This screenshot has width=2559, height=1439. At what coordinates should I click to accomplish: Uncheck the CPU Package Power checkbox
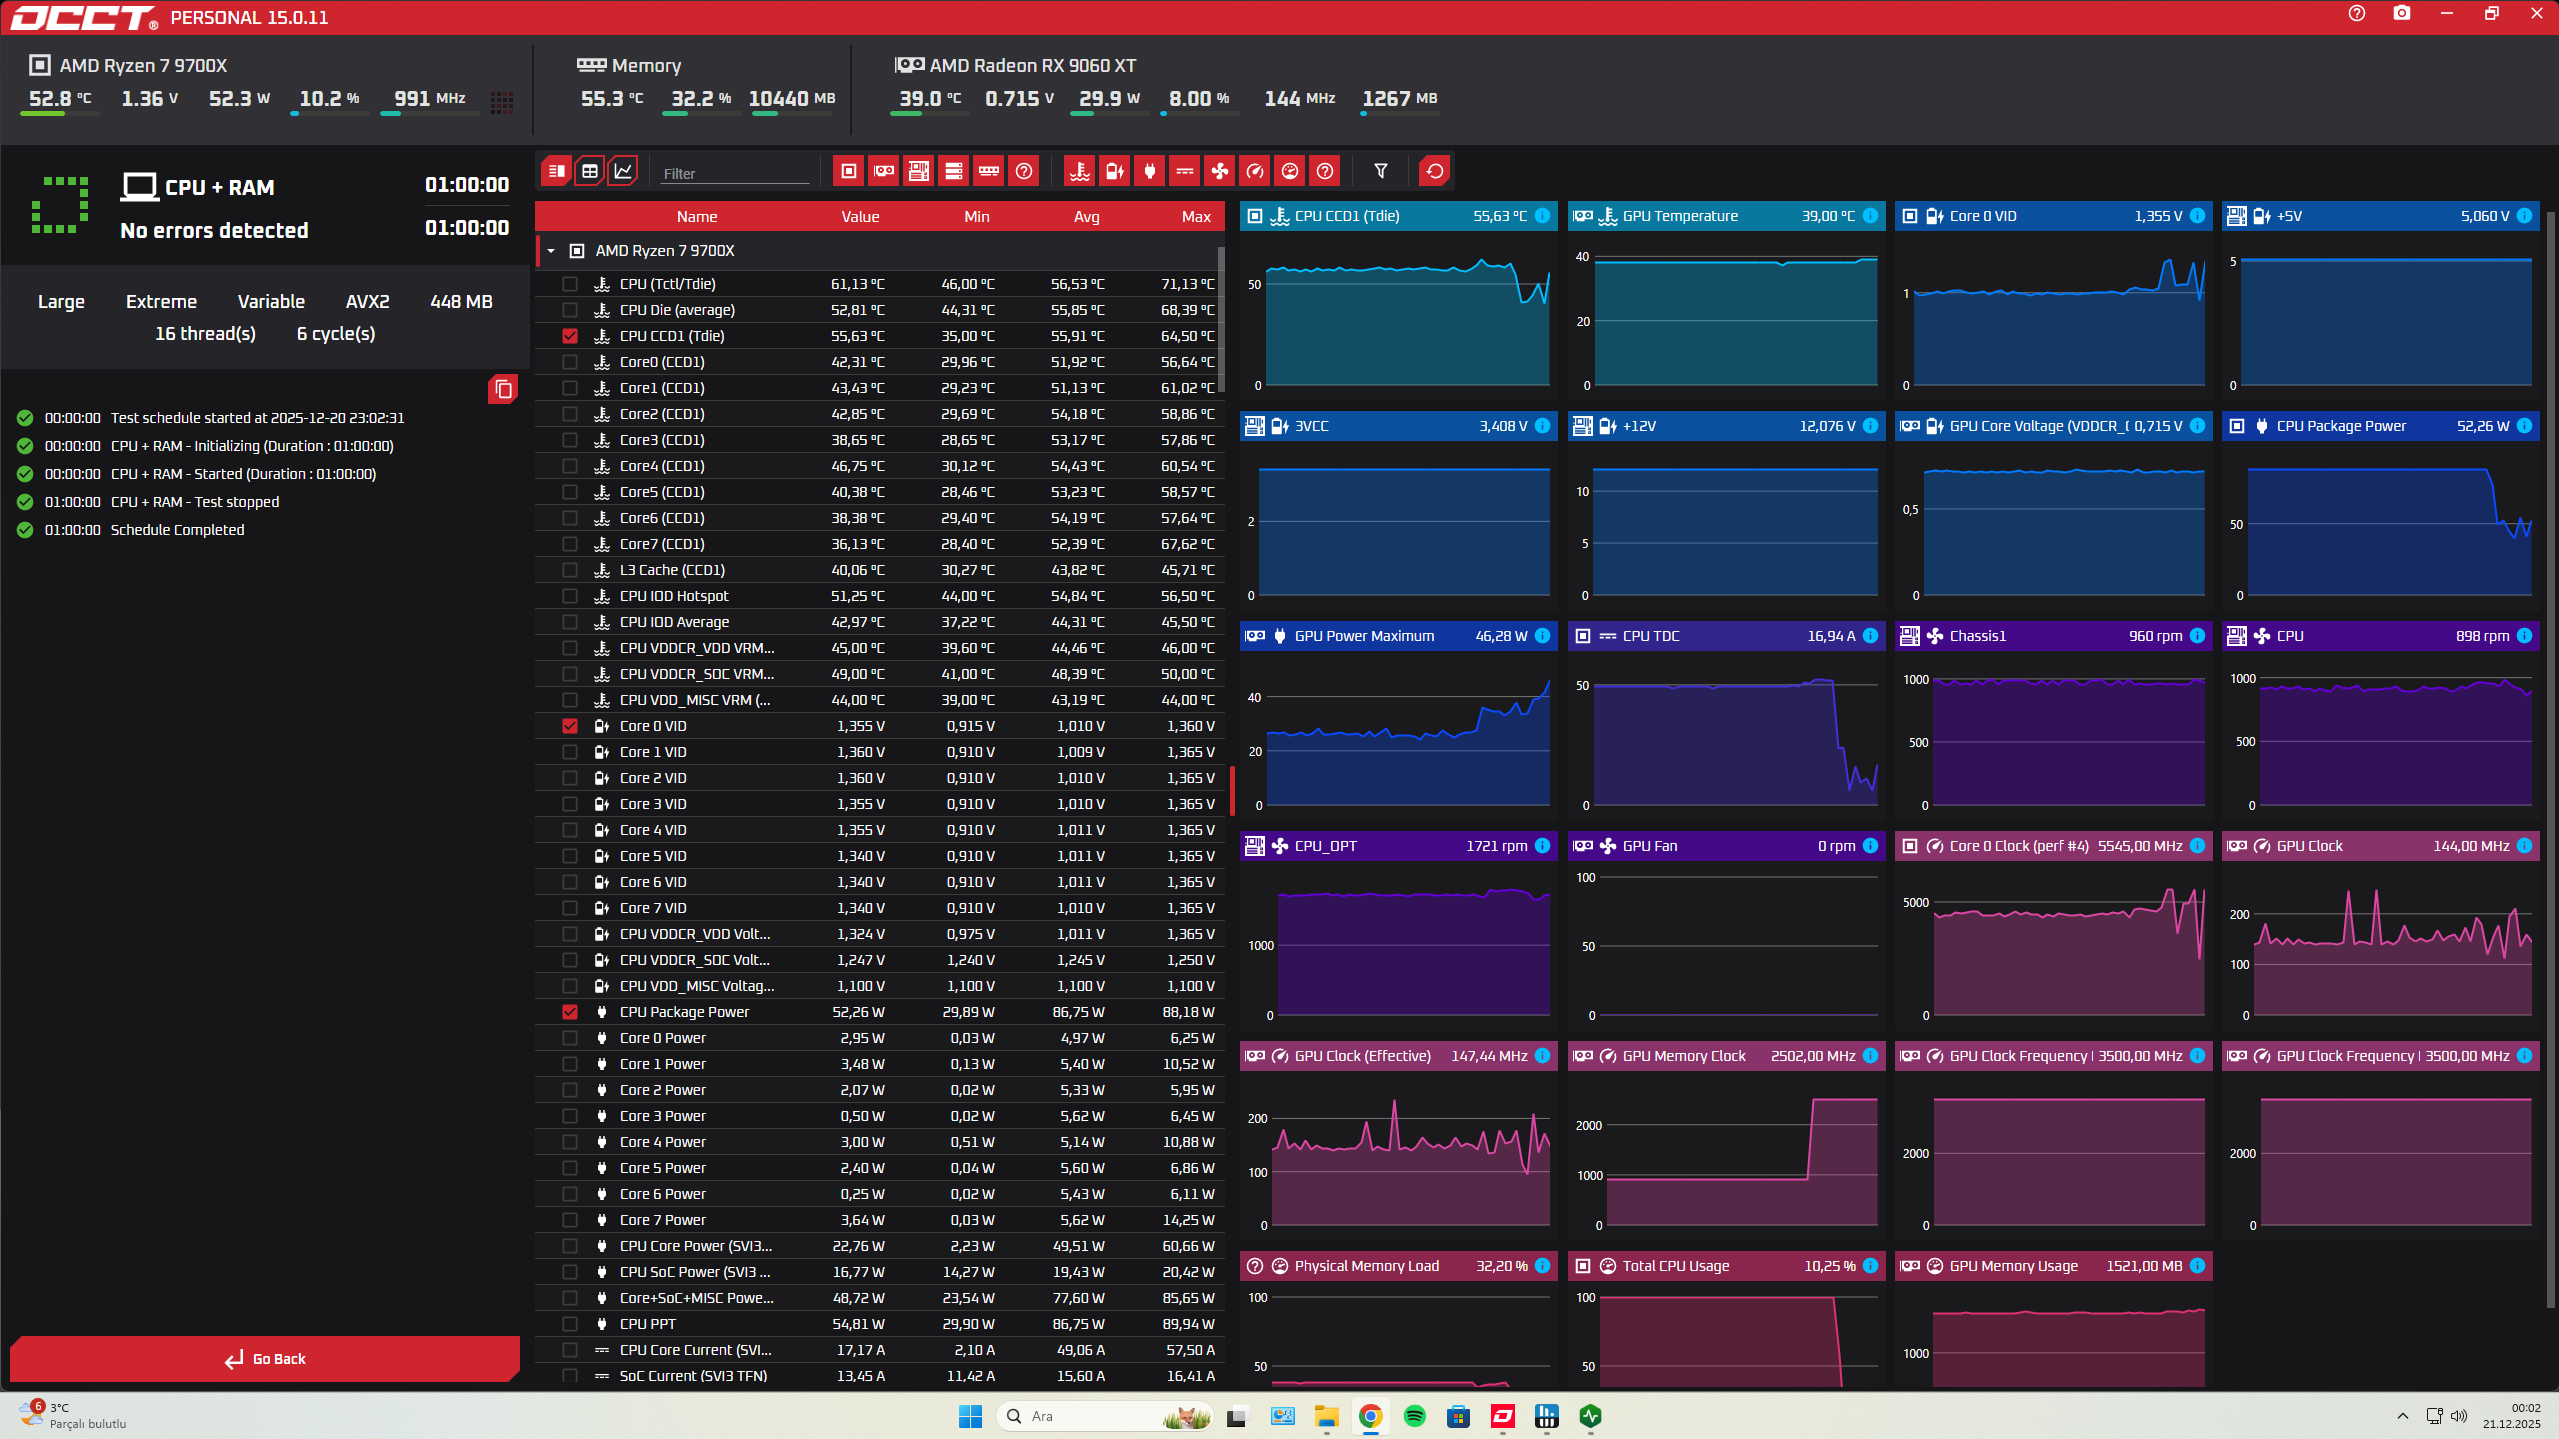click(x=570, y=1012)
